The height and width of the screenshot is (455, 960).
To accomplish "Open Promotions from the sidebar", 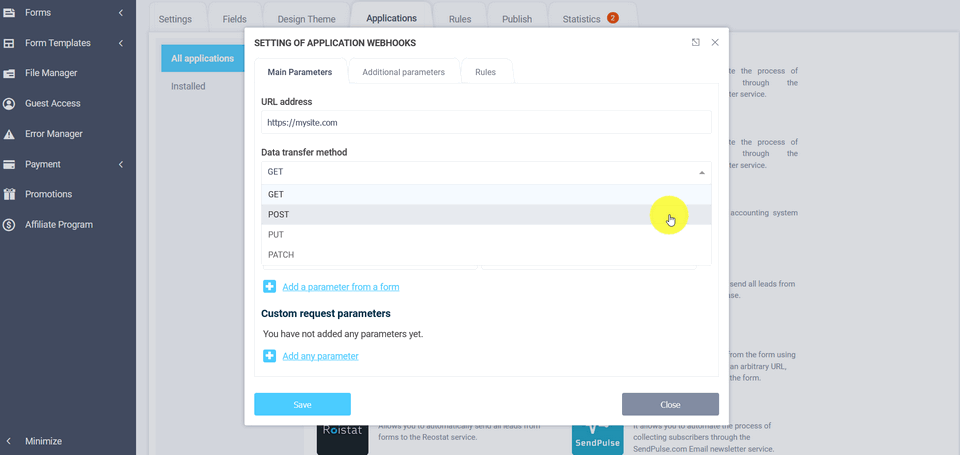I will [x=48, y=194].
